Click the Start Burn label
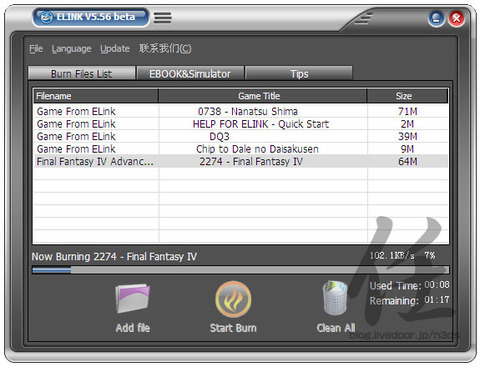This screenshot has width=480, height=367. [x=233, y=328]
